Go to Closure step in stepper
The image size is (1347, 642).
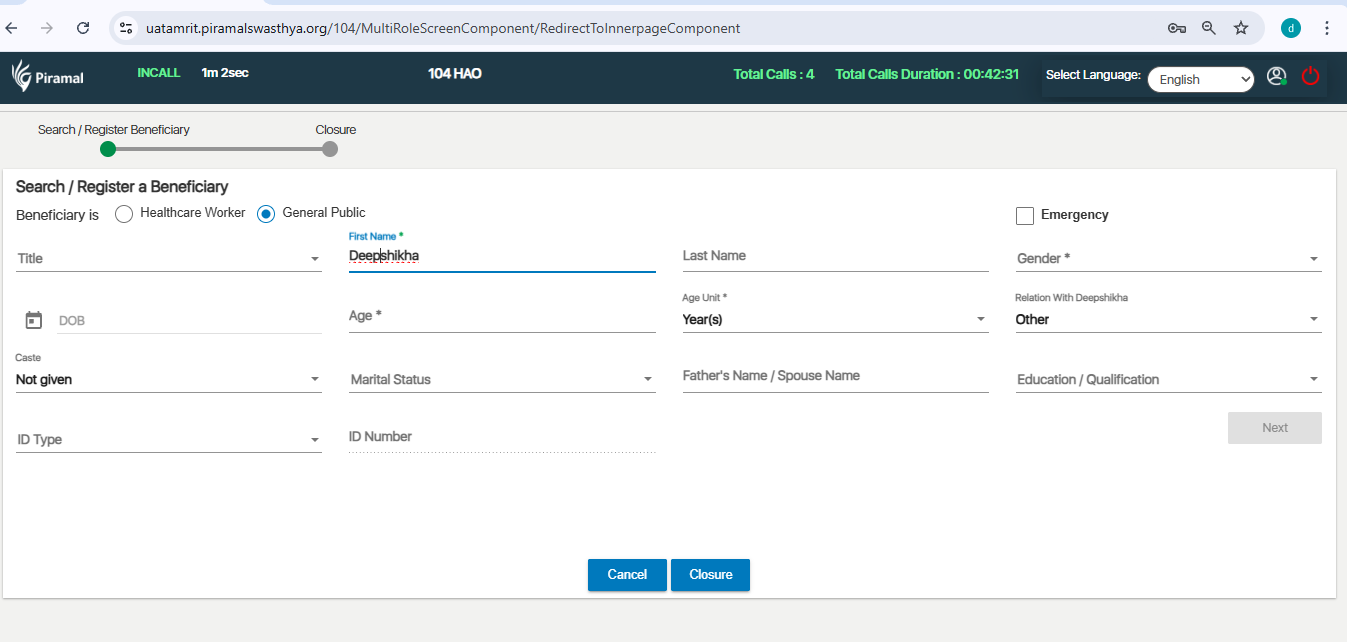click(330, 149)
